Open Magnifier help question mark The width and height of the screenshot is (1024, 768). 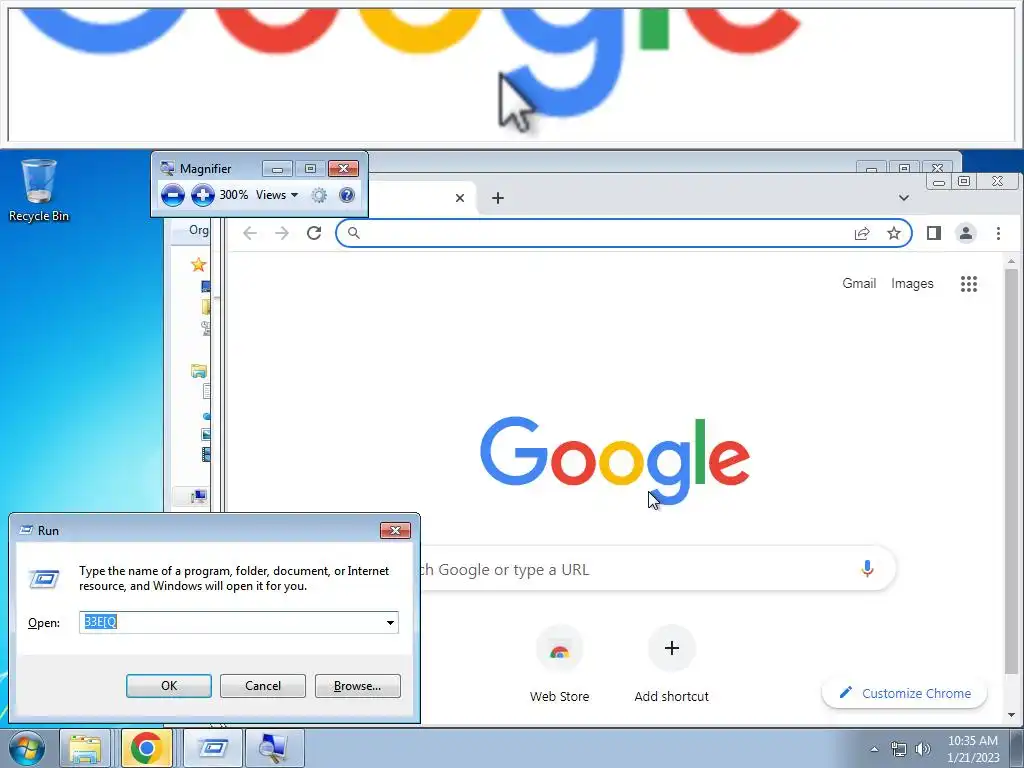347,195
